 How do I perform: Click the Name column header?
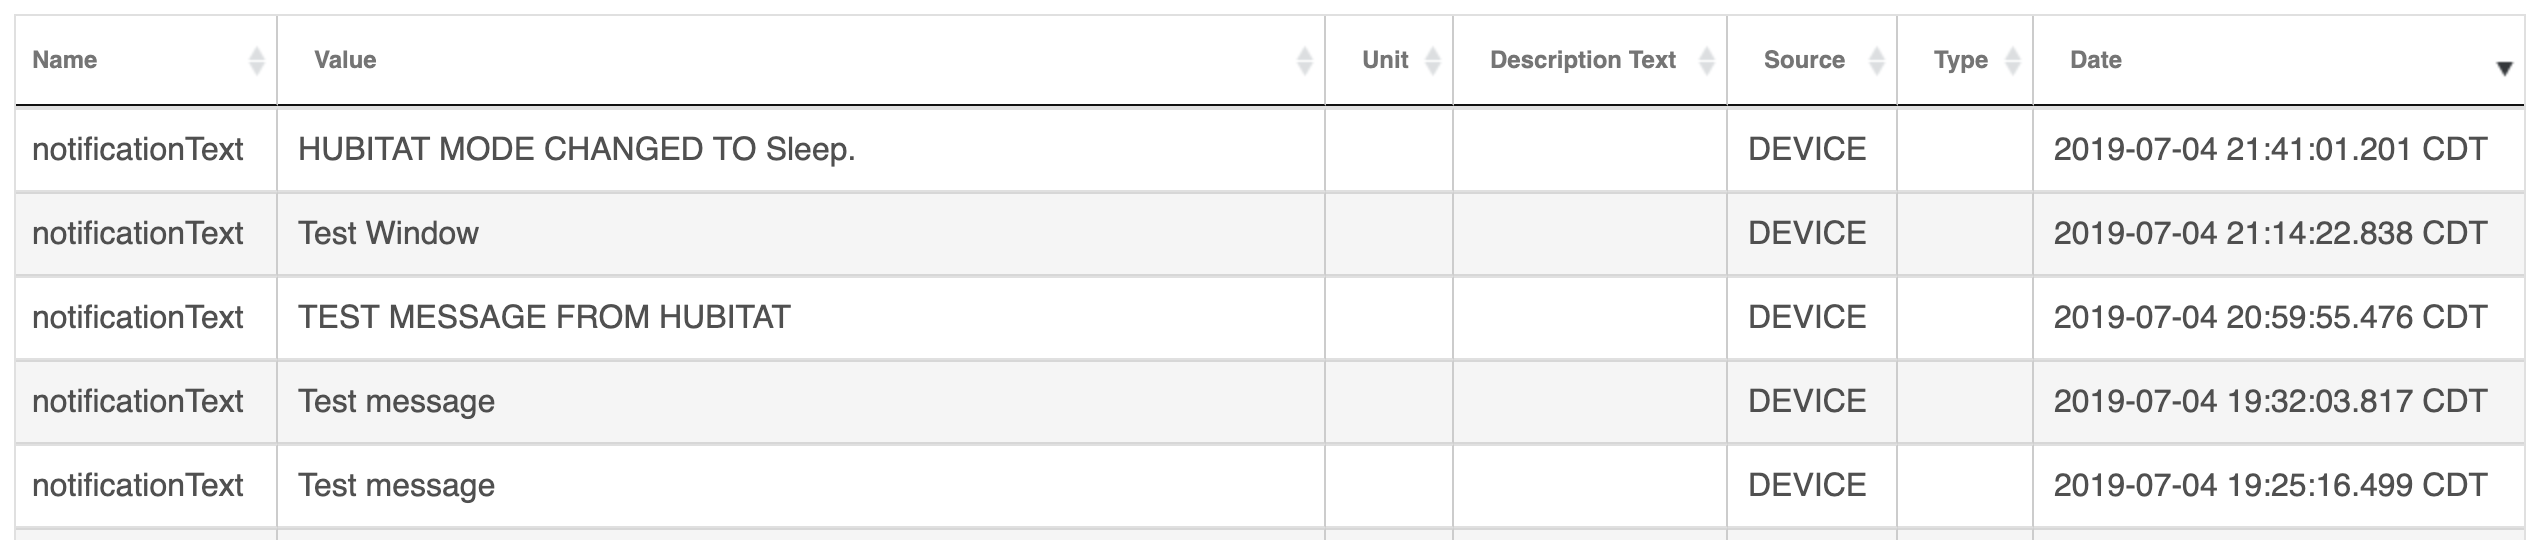[64, 60]
